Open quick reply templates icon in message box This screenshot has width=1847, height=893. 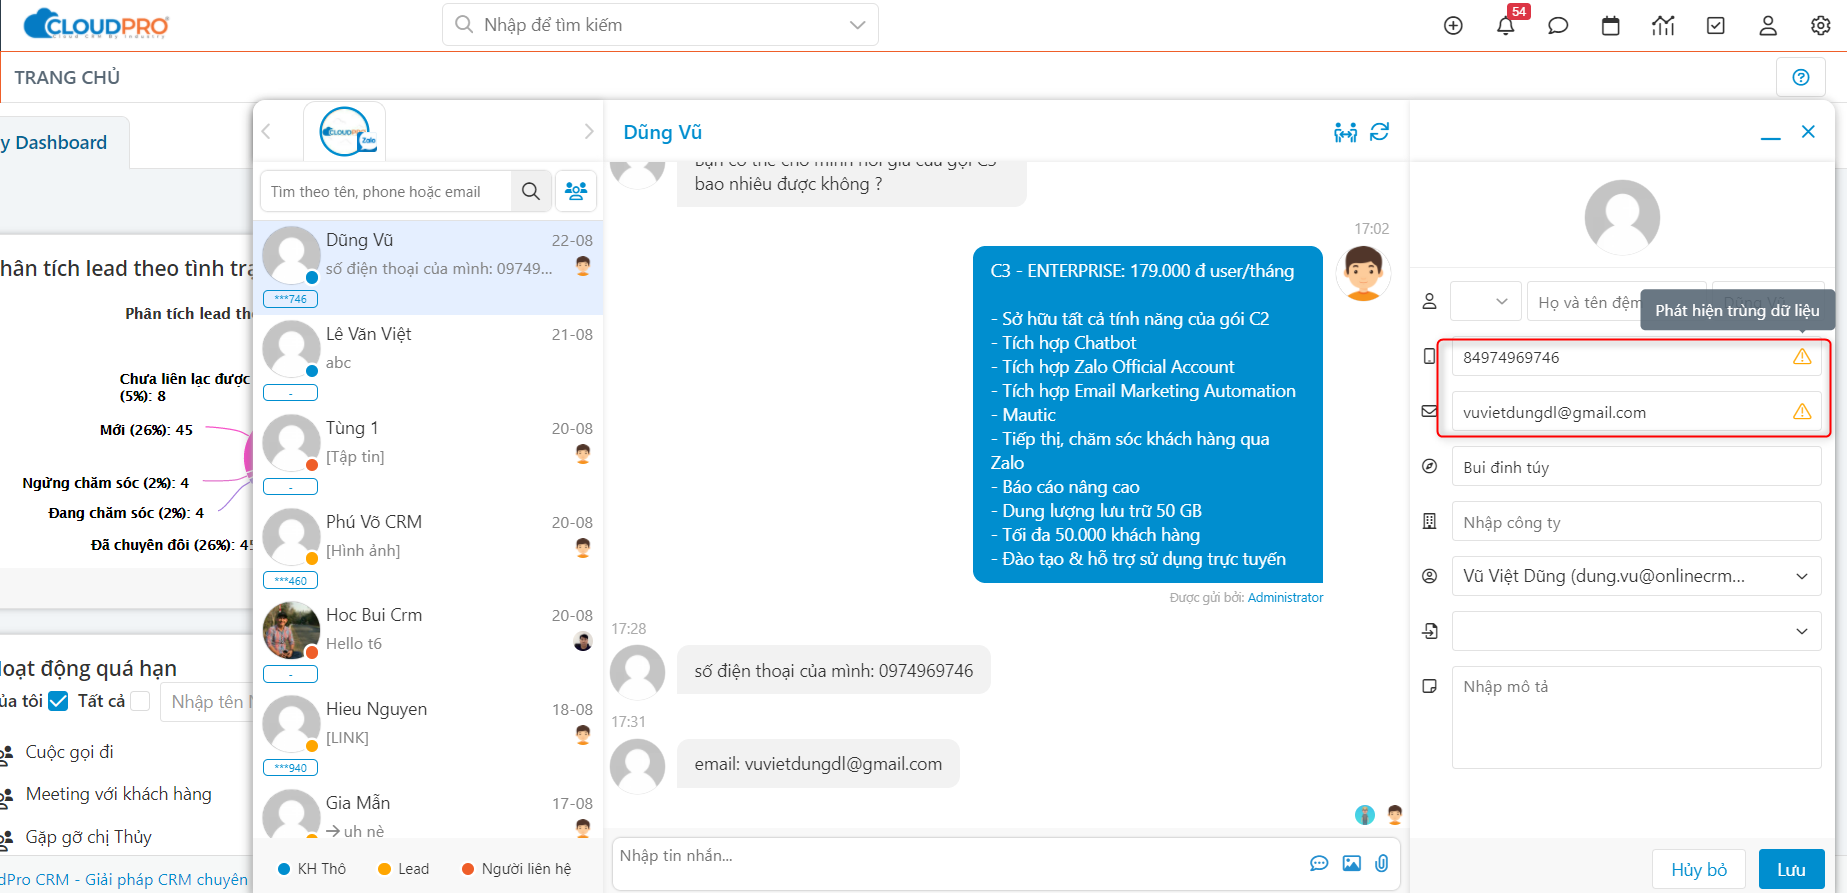click(1319, 863)
